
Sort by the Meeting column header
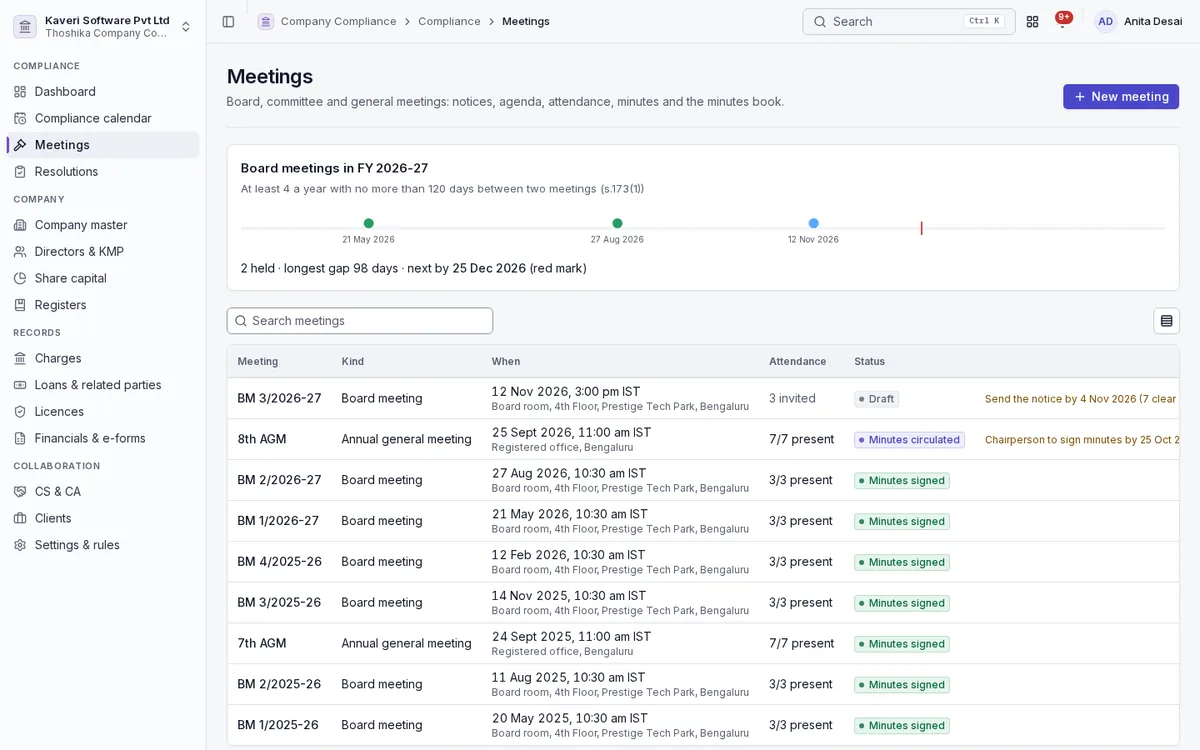point(258,361)
